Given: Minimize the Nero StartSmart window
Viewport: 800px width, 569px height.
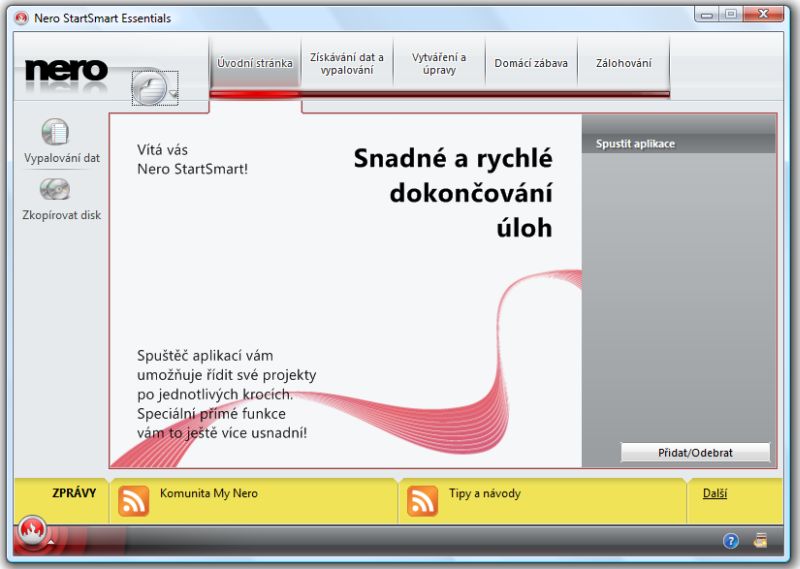Looking at the screenshot, I should click(707, 14).
